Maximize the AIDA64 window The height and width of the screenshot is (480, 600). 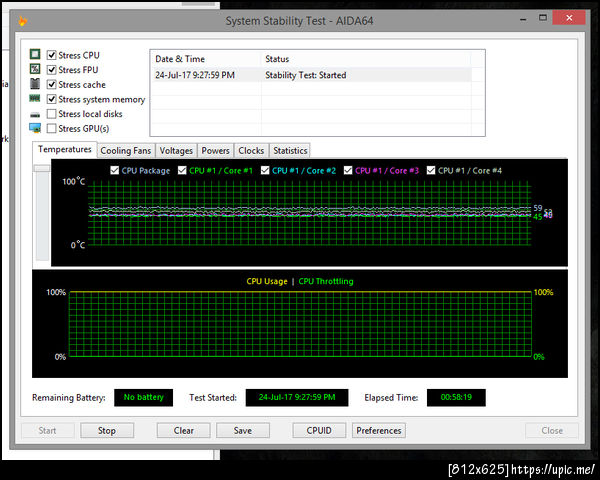tap(543, 18)
